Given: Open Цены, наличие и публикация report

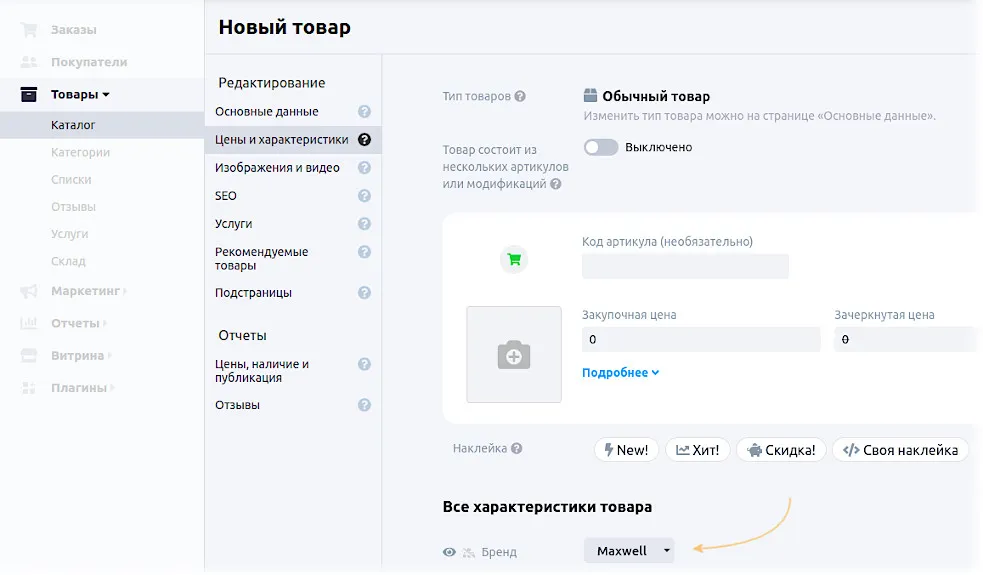Looking at the screenshot, I should pos(261,371).
